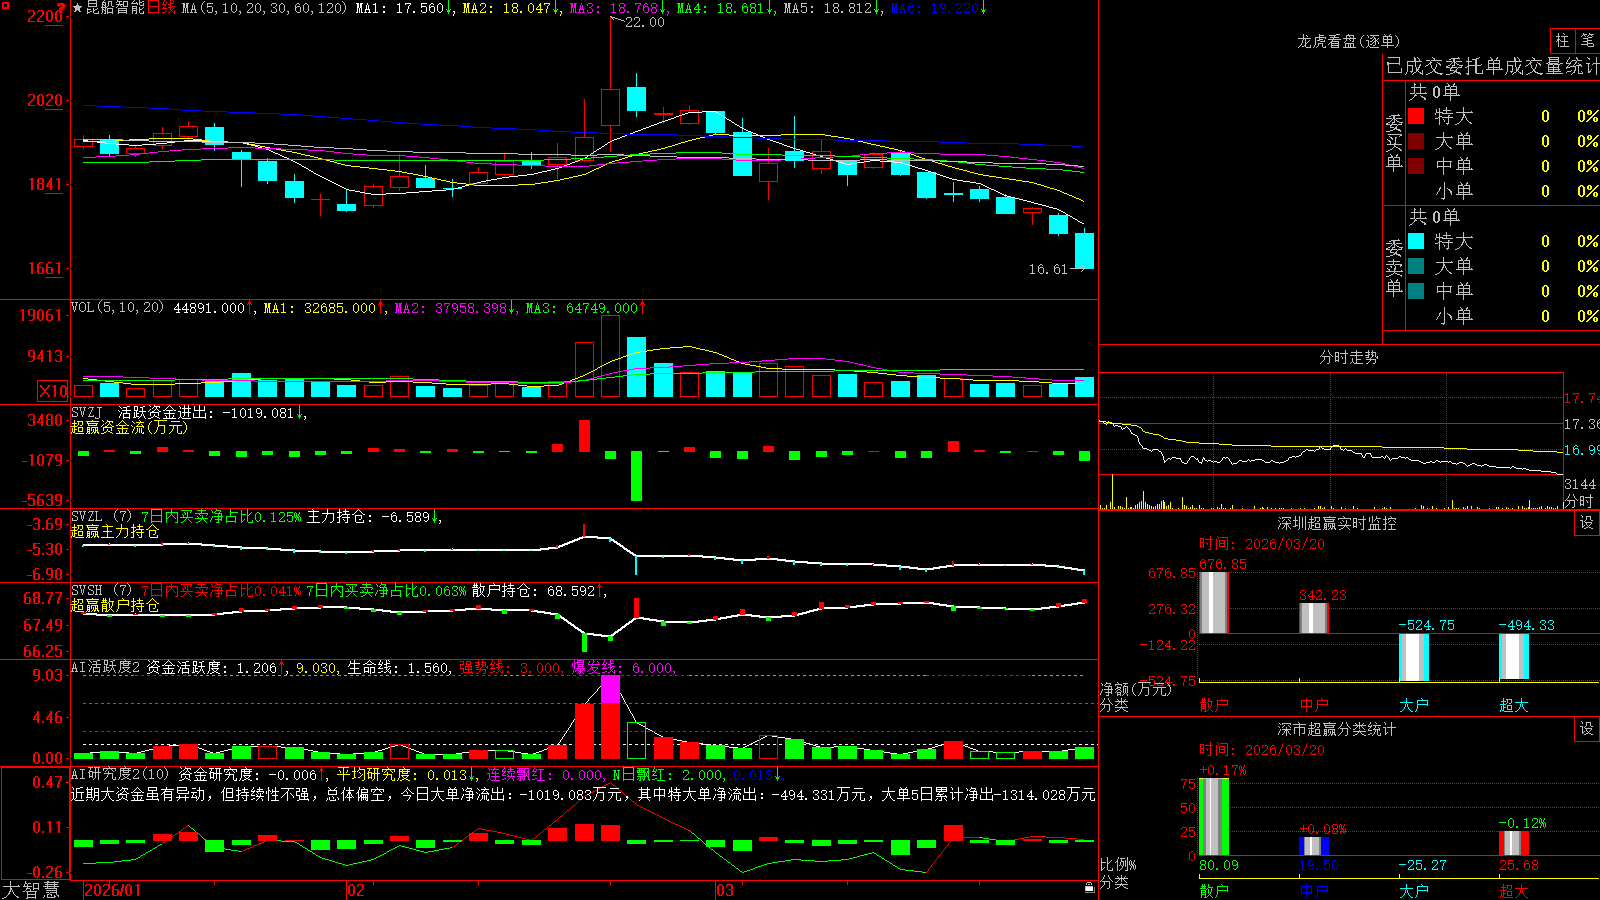The image size is (1600, 900).
Task: Click the SVZJ indicator name
Action: [87, 412]
